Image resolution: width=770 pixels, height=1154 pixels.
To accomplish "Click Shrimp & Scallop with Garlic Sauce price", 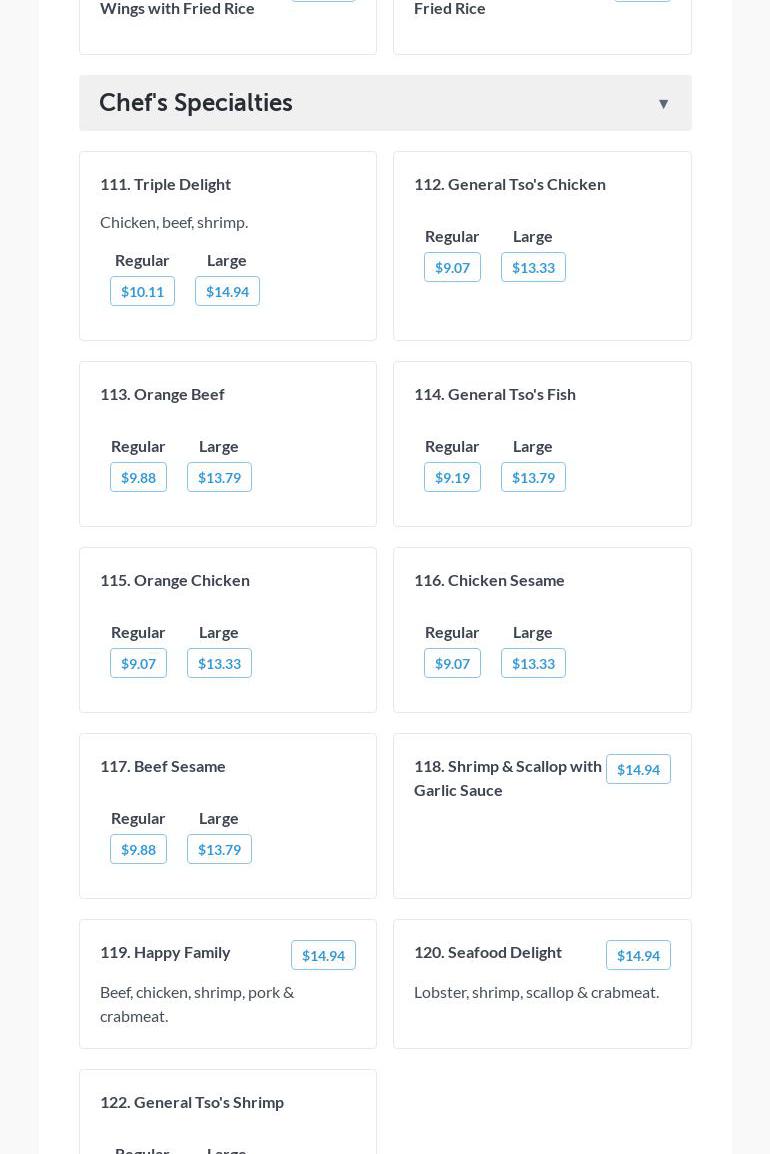I will coord(638,770).
